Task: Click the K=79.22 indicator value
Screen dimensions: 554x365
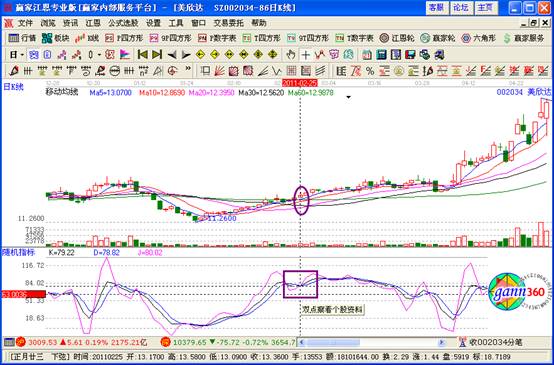Action: (x=61, y=253)
